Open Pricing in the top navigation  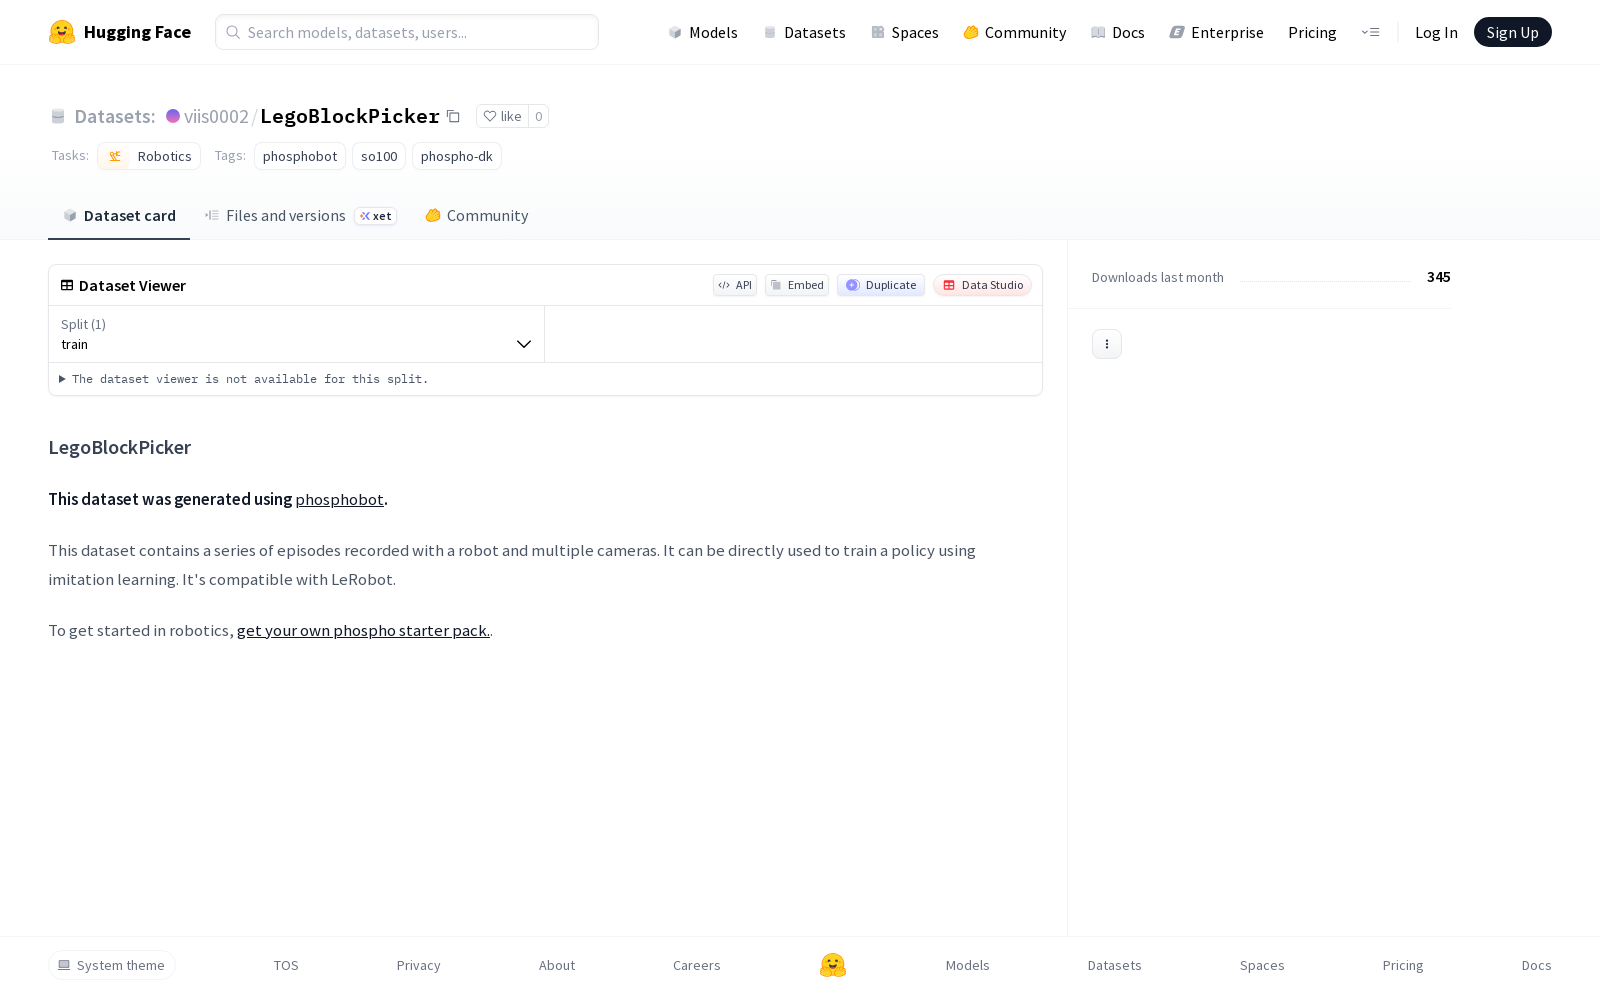[x=1312, y=32]
